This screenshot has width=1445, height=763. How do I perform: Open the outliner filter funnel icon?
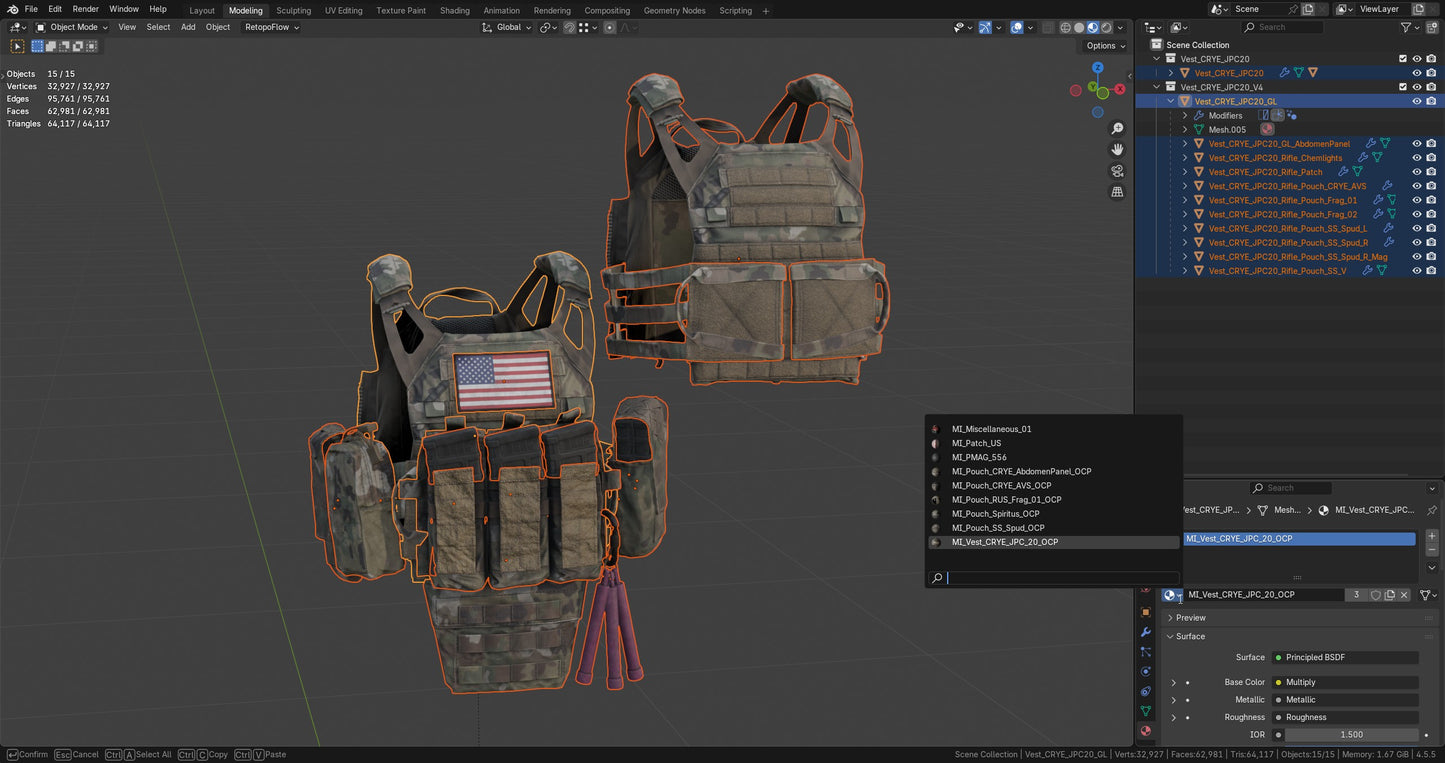coord(1406,27)
